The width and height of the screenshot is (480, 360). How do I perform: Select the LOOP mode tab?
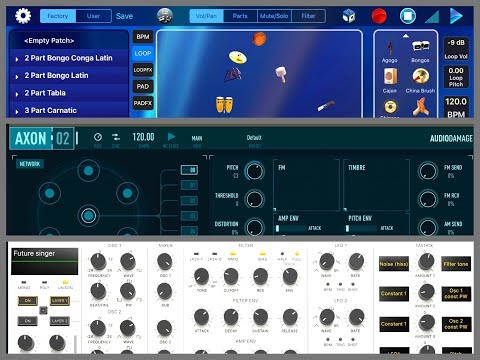click(x=143, y=53)
